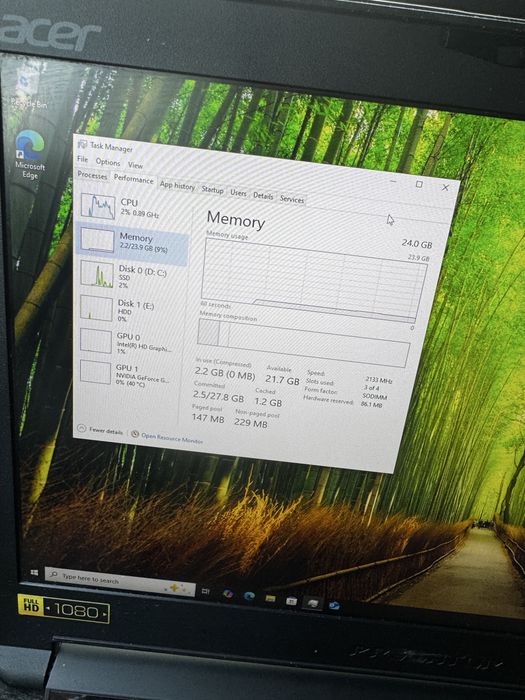The image size is (525, 700).
Task: Click the 2.2 GB (0 MB) in-use value
Action: coord(225,372)
